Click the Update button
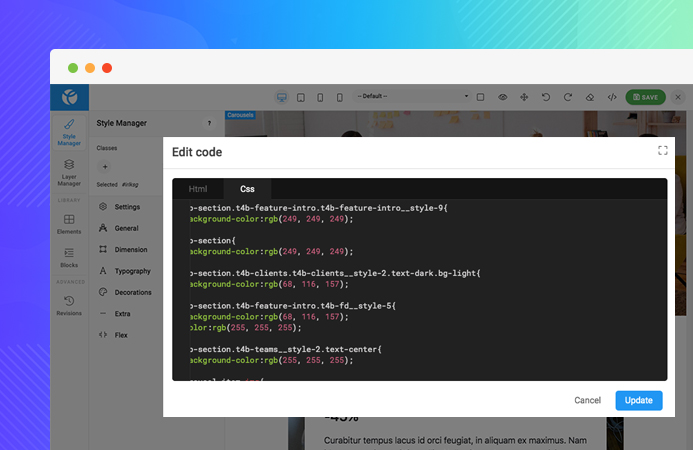Viewport: 693px width, 450px height. click(638, 400)
